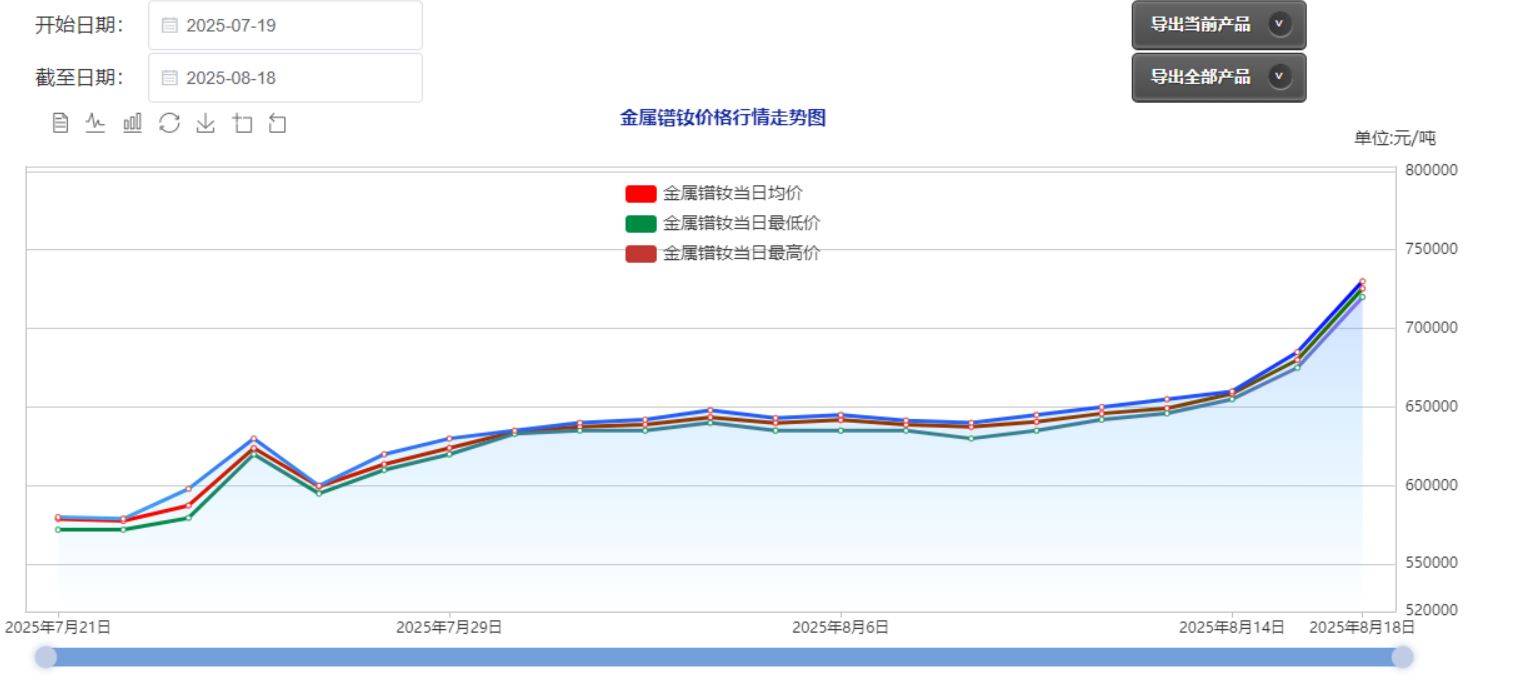
Task: Click the 单位:元/吨 unit label
Action: (x=1395, y=138)
